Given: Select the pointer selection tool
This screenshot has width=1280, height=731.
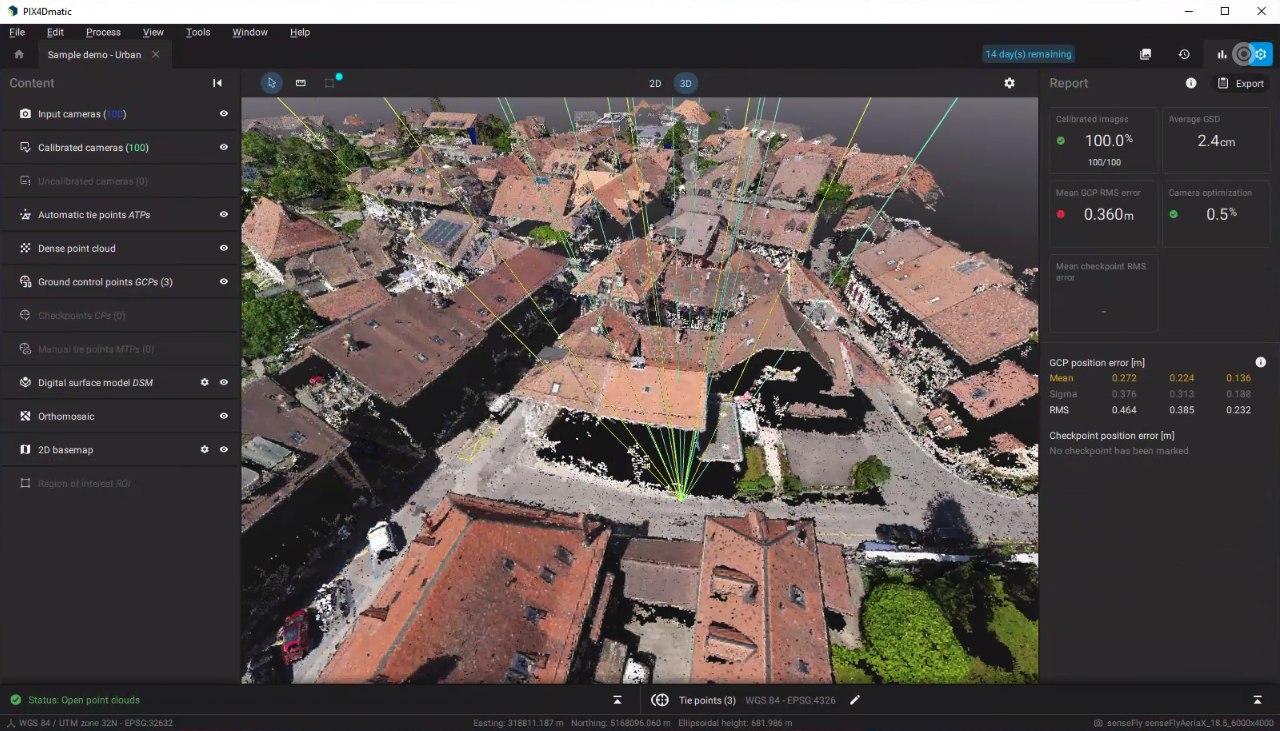Looking at the screenshot, I should coord(271,83).
